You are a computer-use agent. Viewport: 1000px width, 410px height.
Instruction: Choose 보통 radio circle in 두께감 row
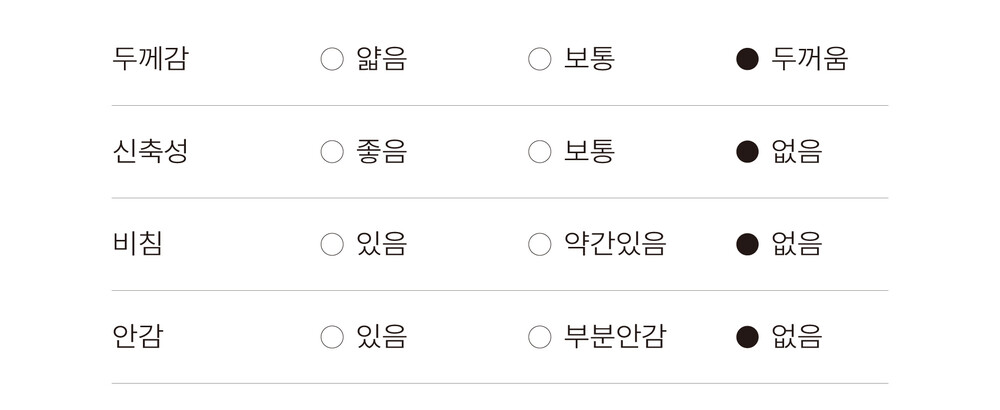540,59
